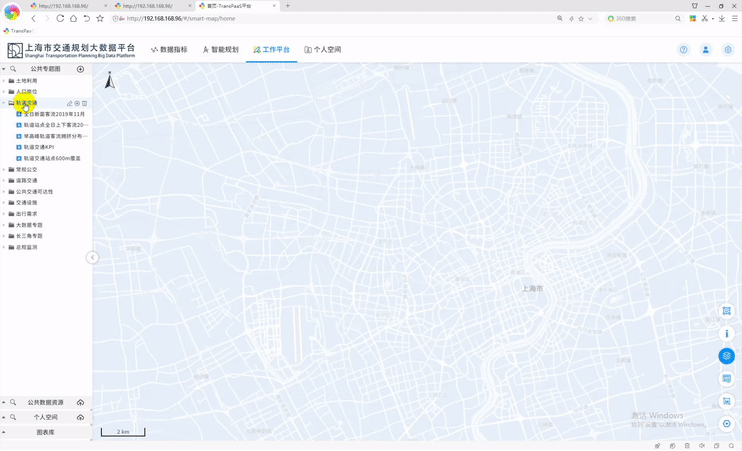Toggle layer 轨道交通站点600m覆盖
The image size is (742, 451).
click(19, 158)
